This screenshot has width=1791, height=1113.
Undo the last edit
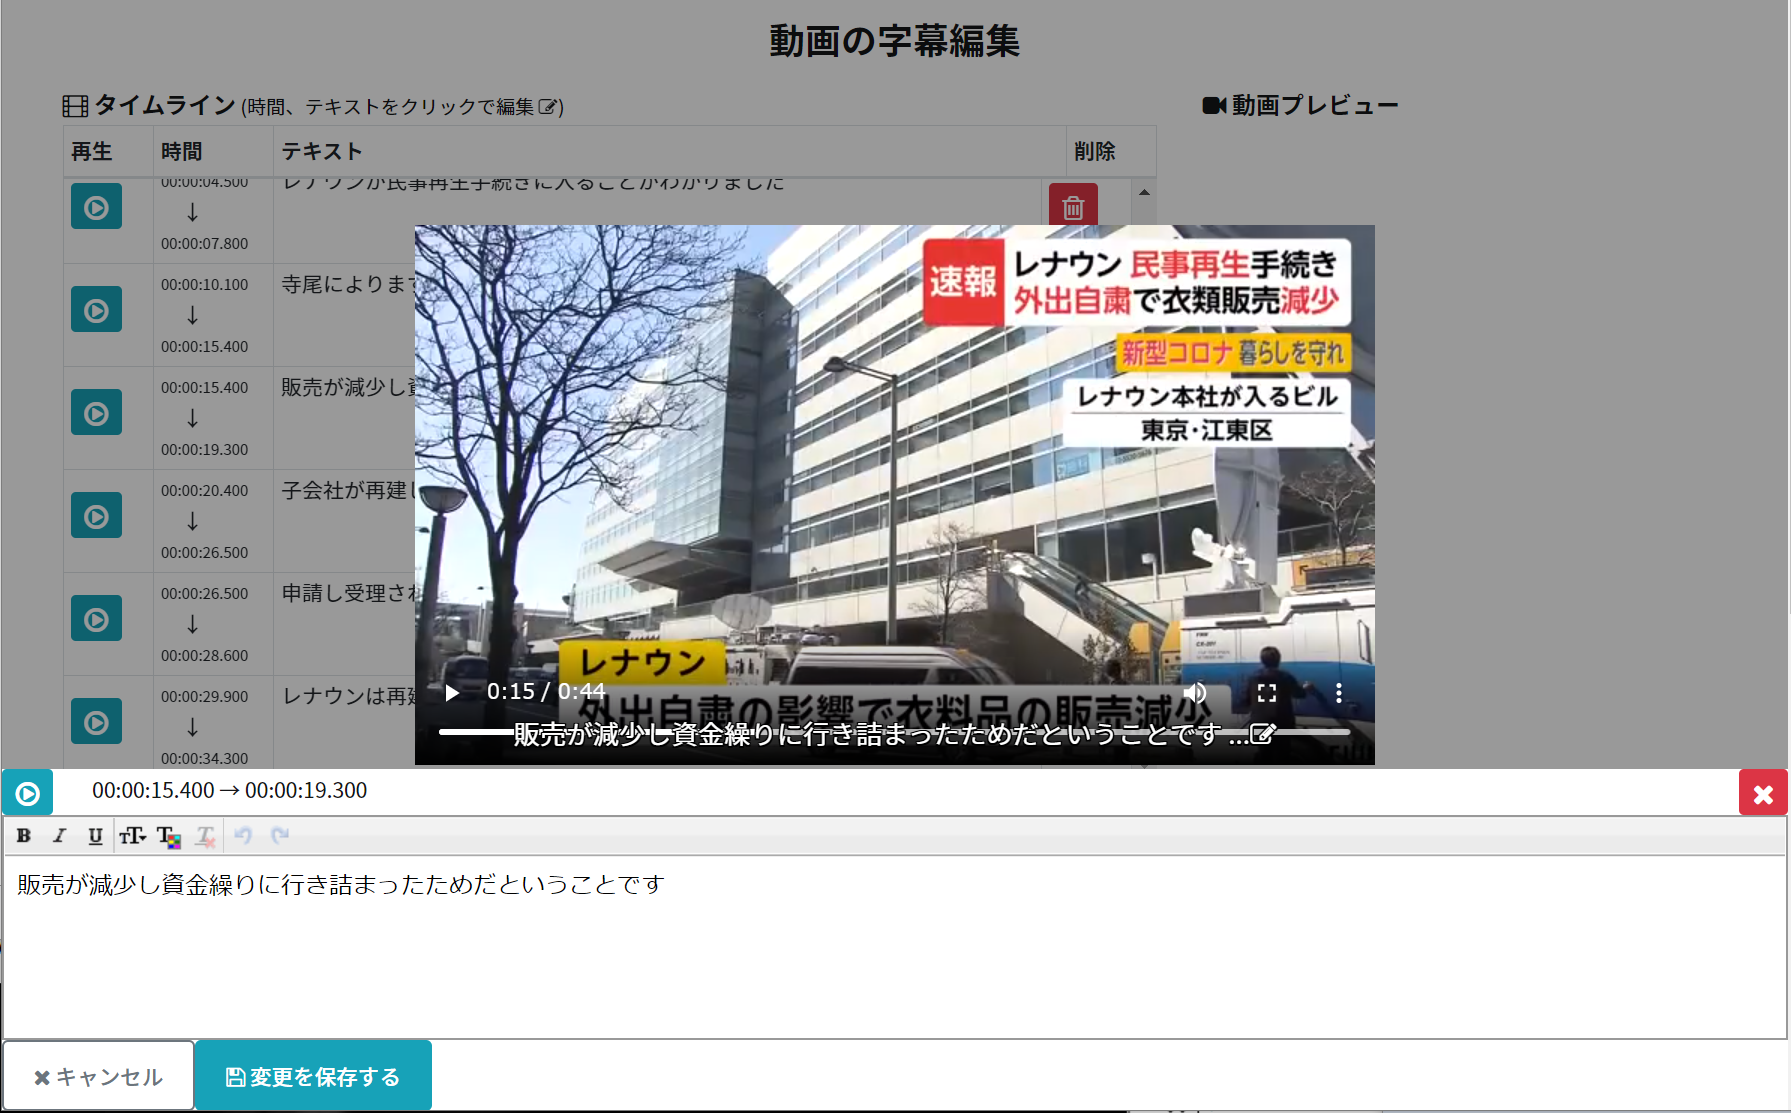click(x=243, y=835)
